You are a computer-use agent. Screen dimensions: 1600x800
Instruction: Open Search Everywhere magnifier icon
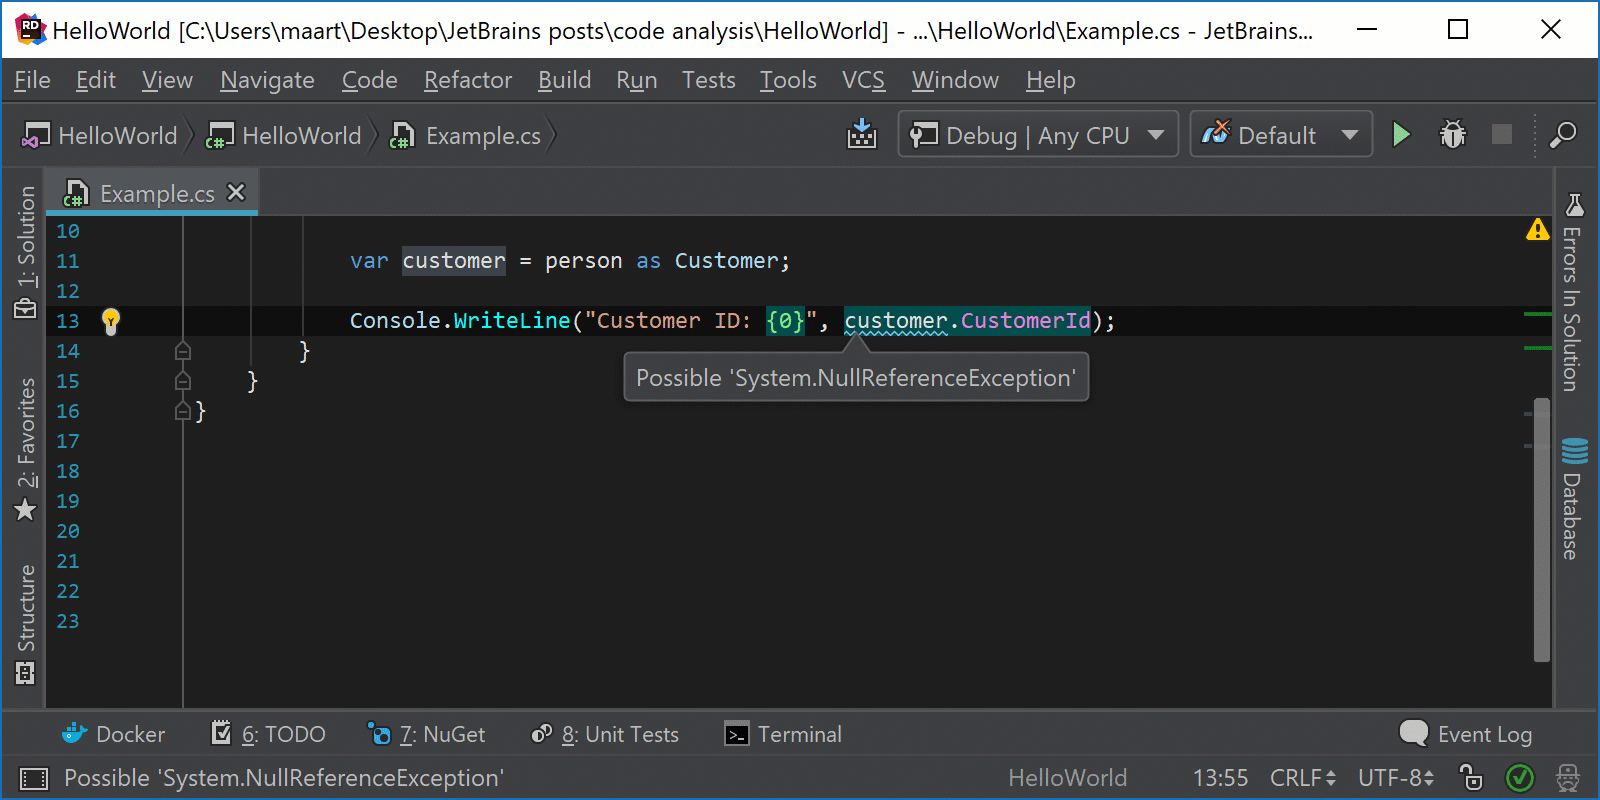click(1562, 134)
